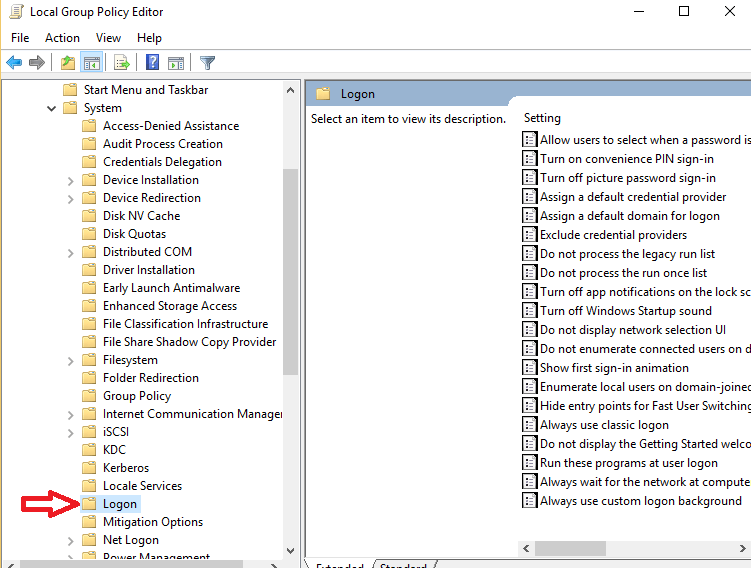Expand the Distributed COM node
Viewport: 751px width, 568px height.
(x=70, y=253)
